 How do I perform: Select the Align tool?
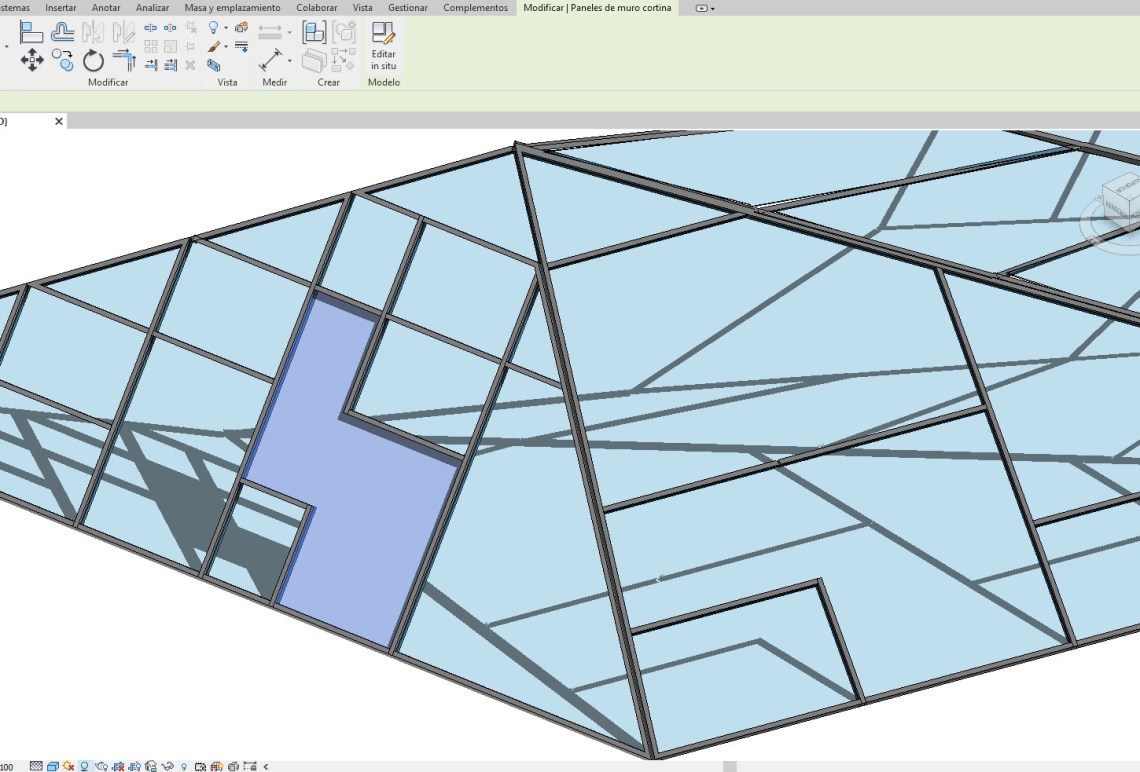32,32
